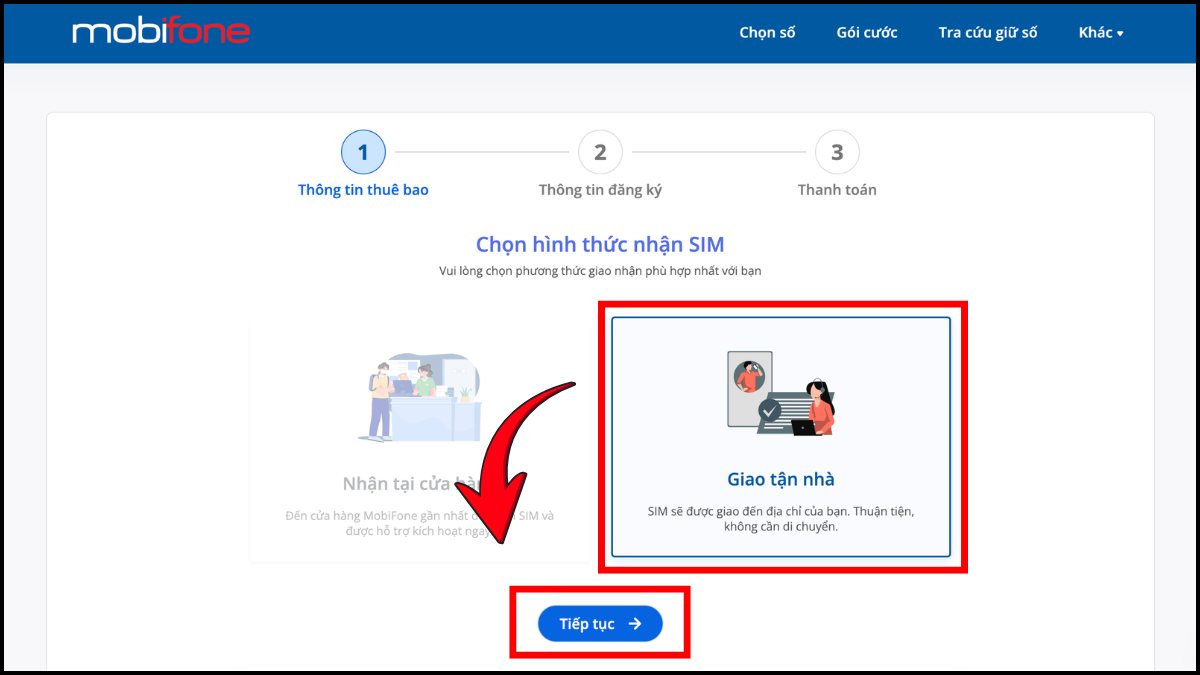Image resolution: width=1200 pixels, height=675 pixels.
Task: Click the Thông tin thuê bao label
Action: [363, 190]
